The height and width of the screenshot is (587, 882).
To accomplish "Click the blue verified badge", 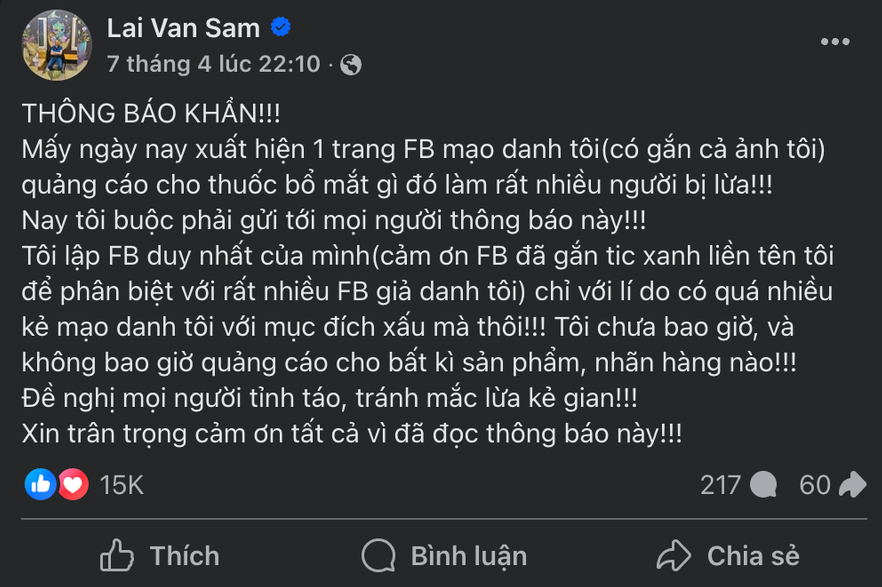I will coord(283,28).
